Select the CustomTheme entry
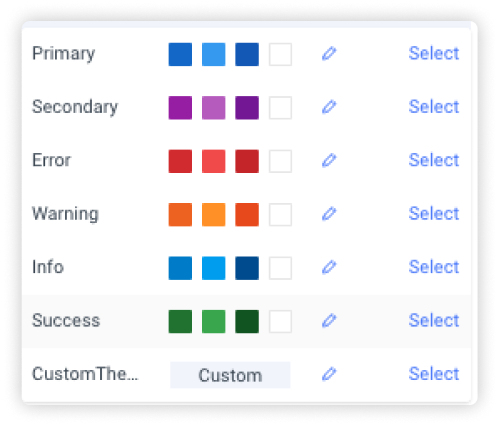The height and width of the screenshot is (425, 497). point(434,374)
